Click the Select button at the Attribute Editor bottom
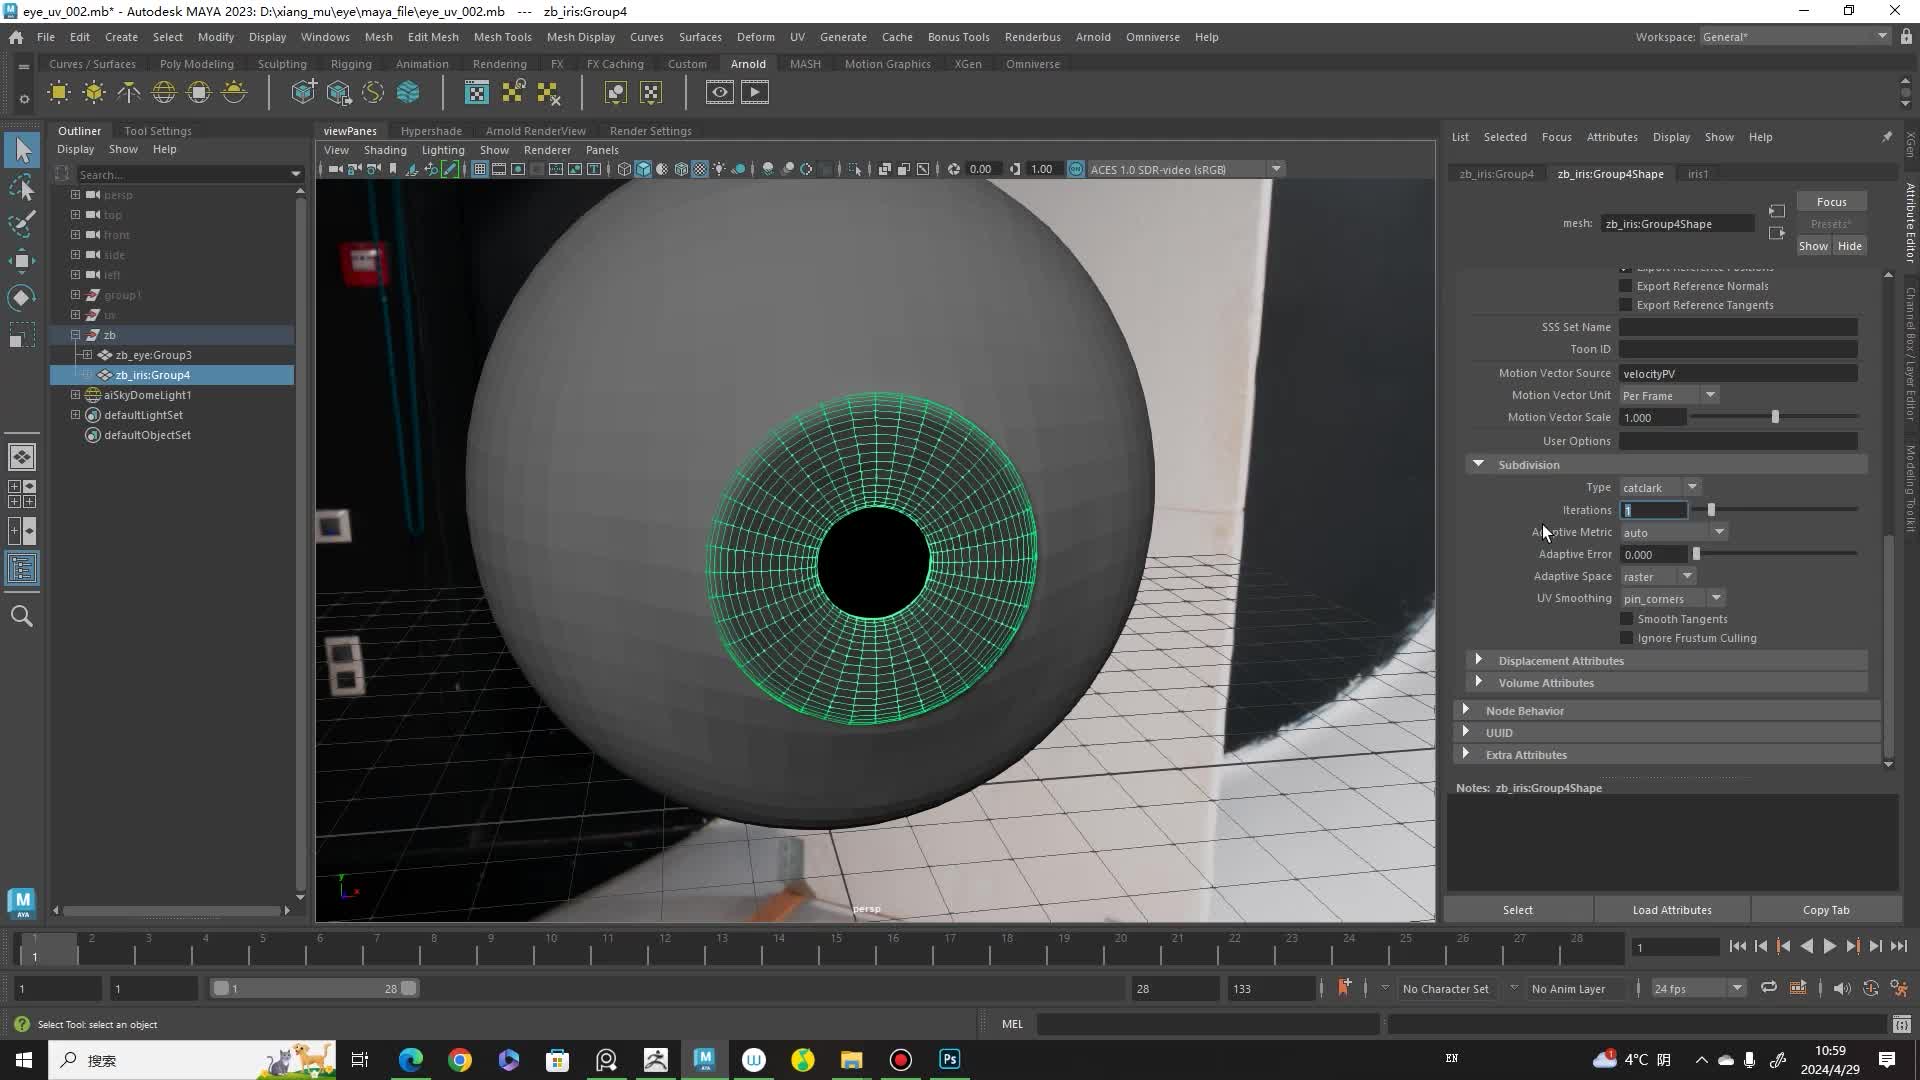This screenshot has width=1920, height=1080. pos(1517,910)
